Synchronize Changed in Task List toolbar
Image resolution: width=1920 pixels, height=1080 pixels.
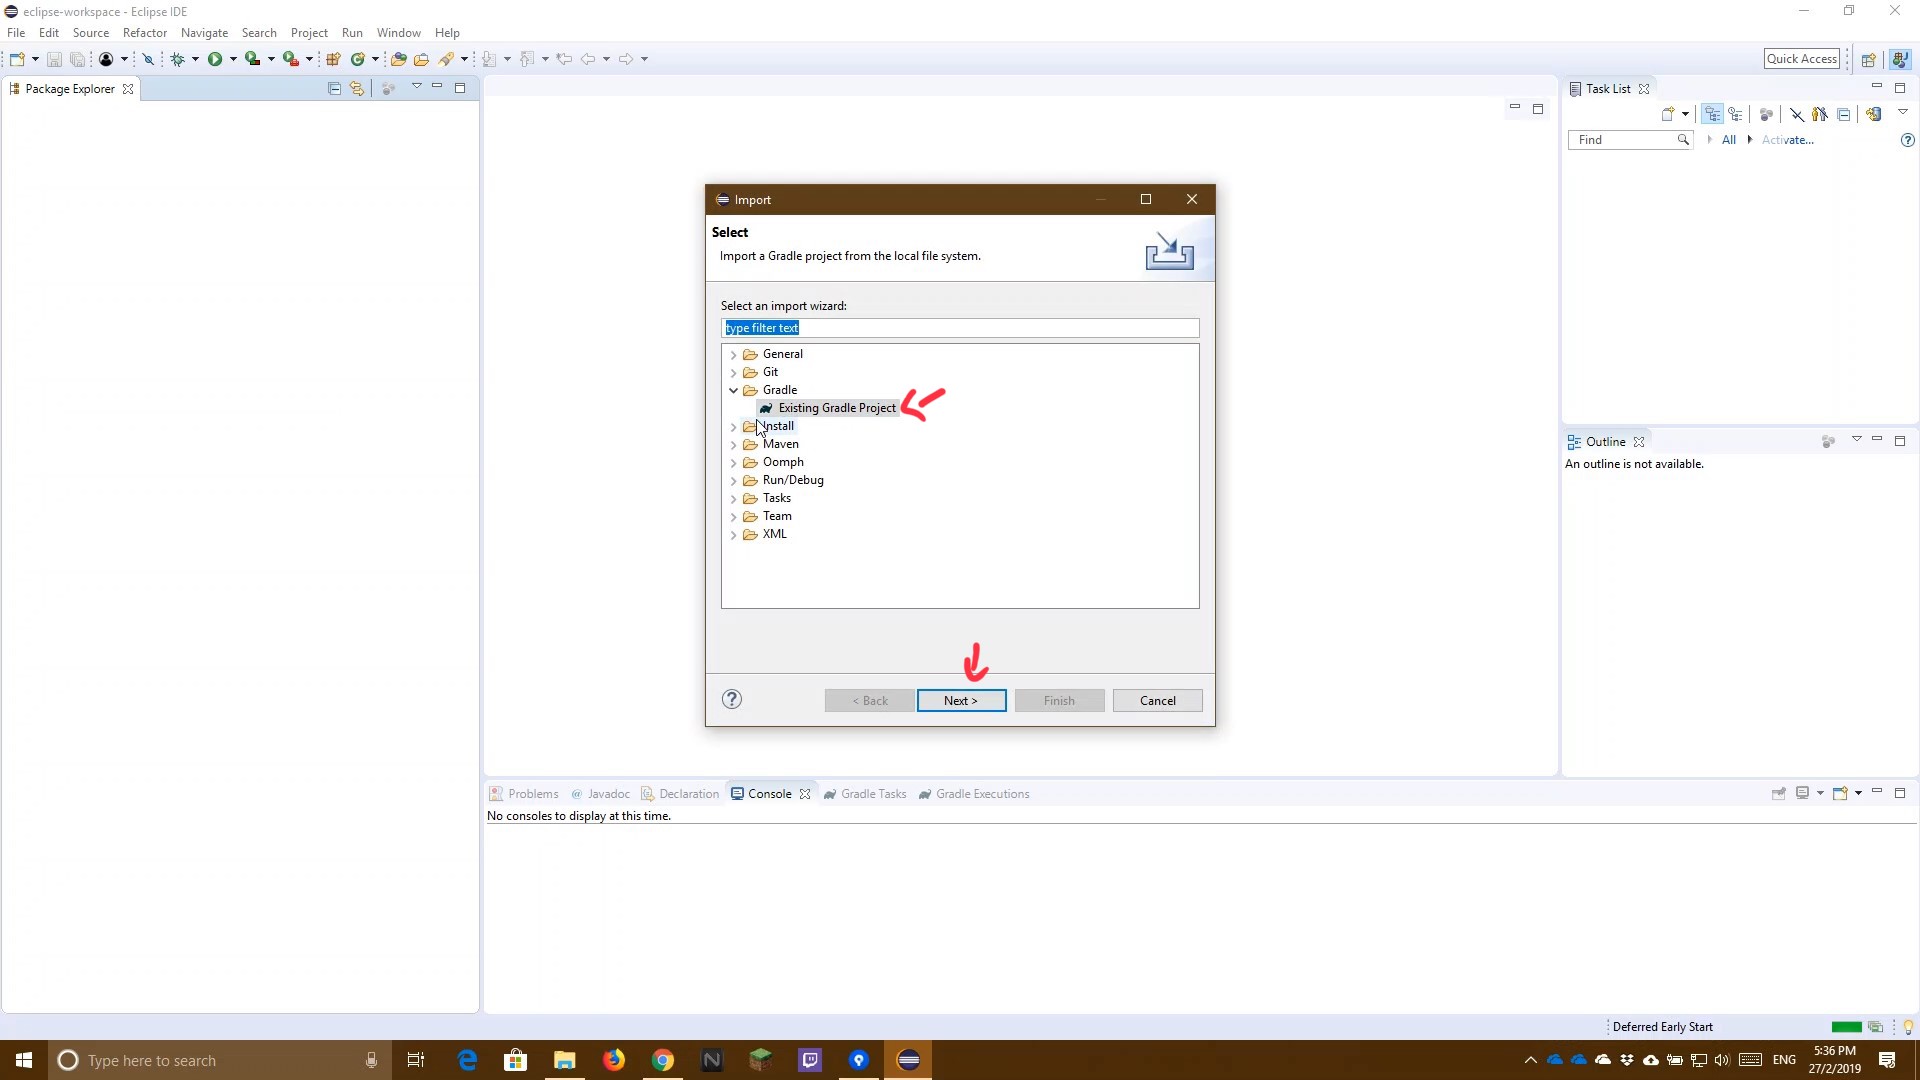click(1874, 114)
